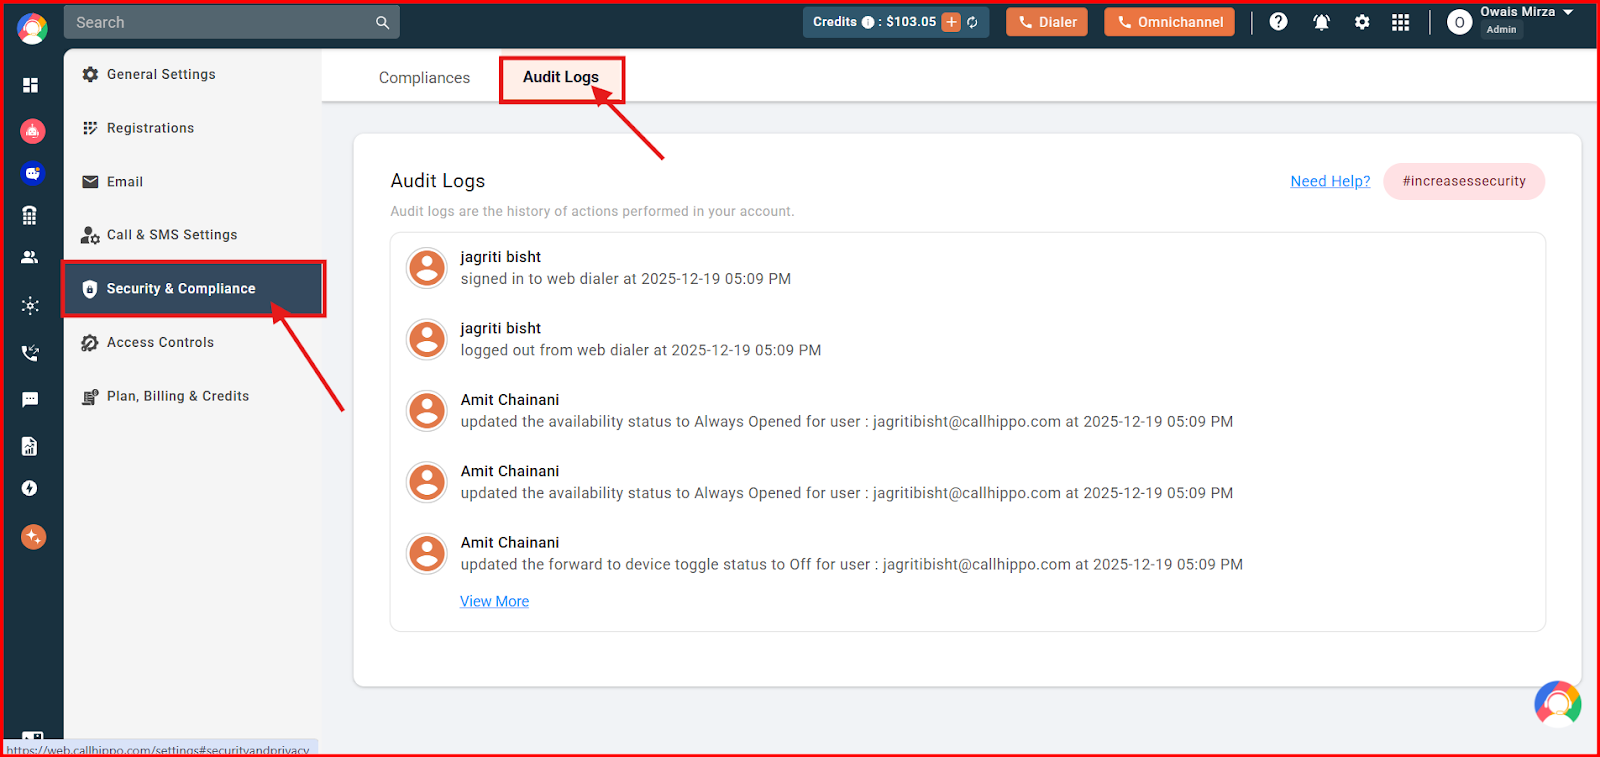Click the #increasessecurity tag
Image resolution: width=1600 pixels, height=757 pixels.
[1464, 181]
